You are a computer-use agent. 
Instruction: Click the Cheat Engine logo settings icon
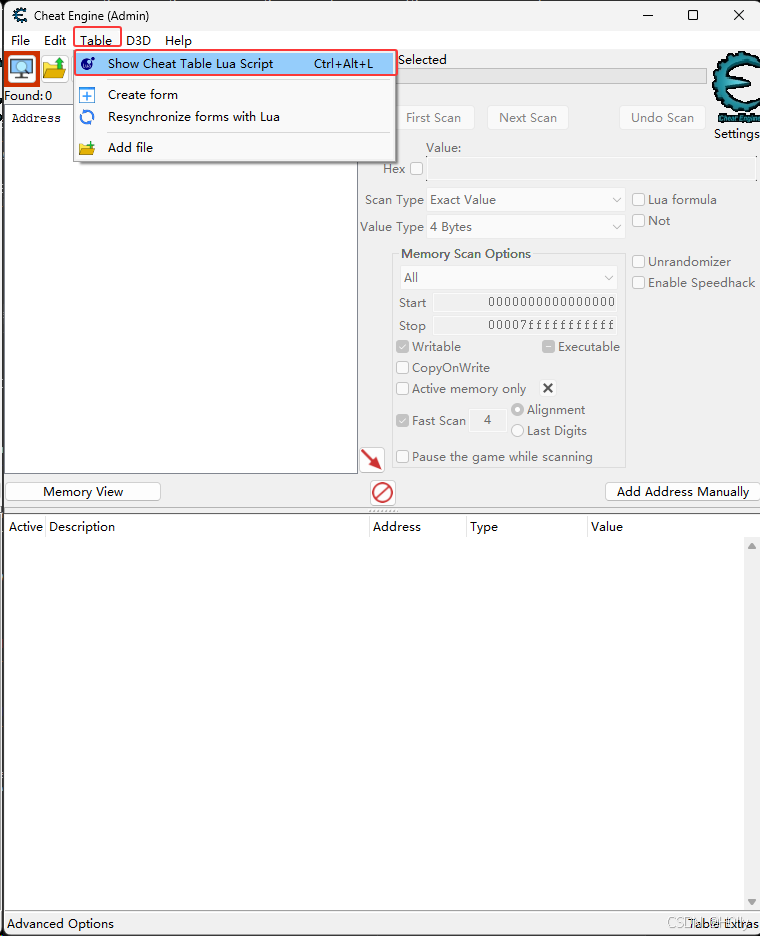pos(736,87)
